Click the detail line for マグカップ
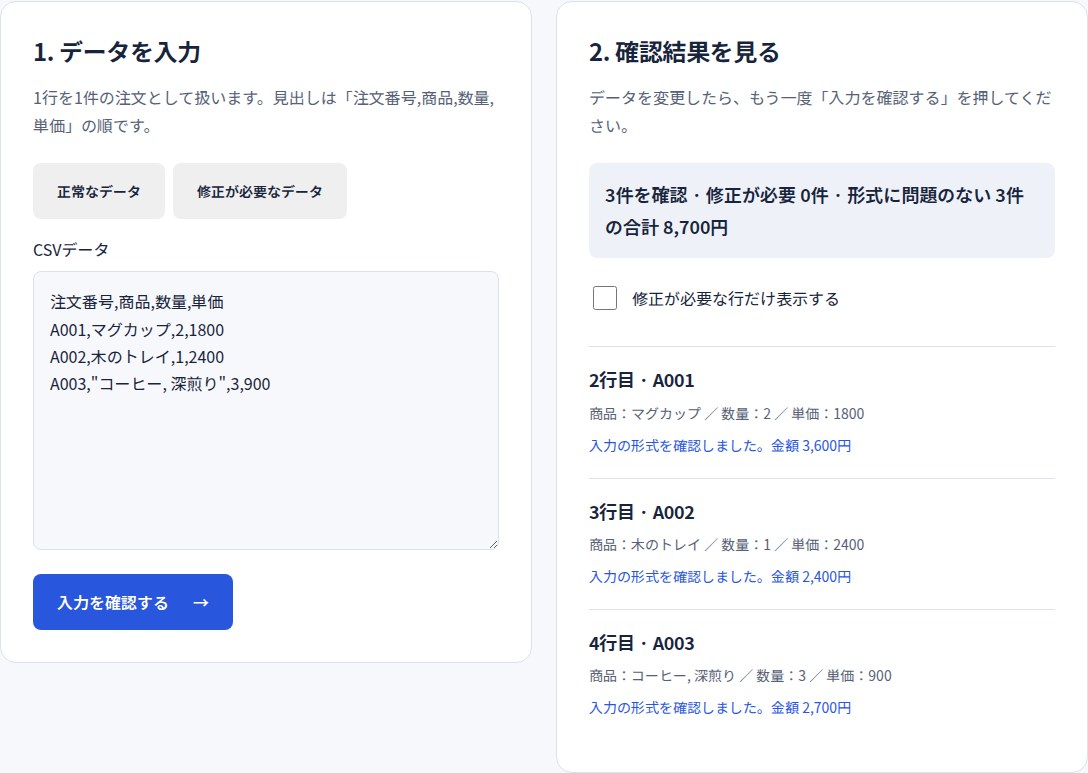Image resolution: width=1088 pixels, height=773 pixels. point(726,414)
